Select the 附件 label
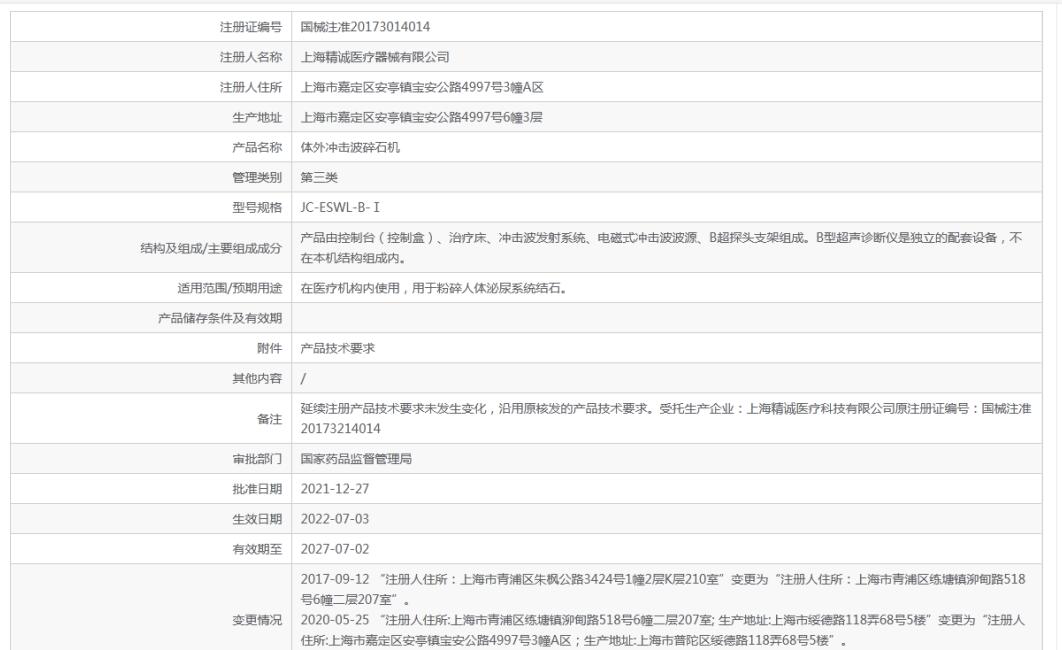This screenshot has width=1062, height=650. pos(270,349)
